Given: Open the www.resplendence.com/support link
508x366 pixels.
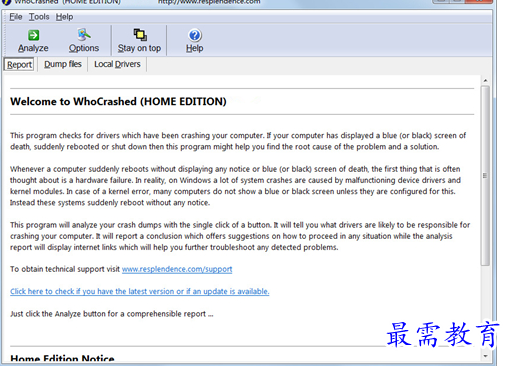Looking at the screenshot, I should (x=177, y=269).
